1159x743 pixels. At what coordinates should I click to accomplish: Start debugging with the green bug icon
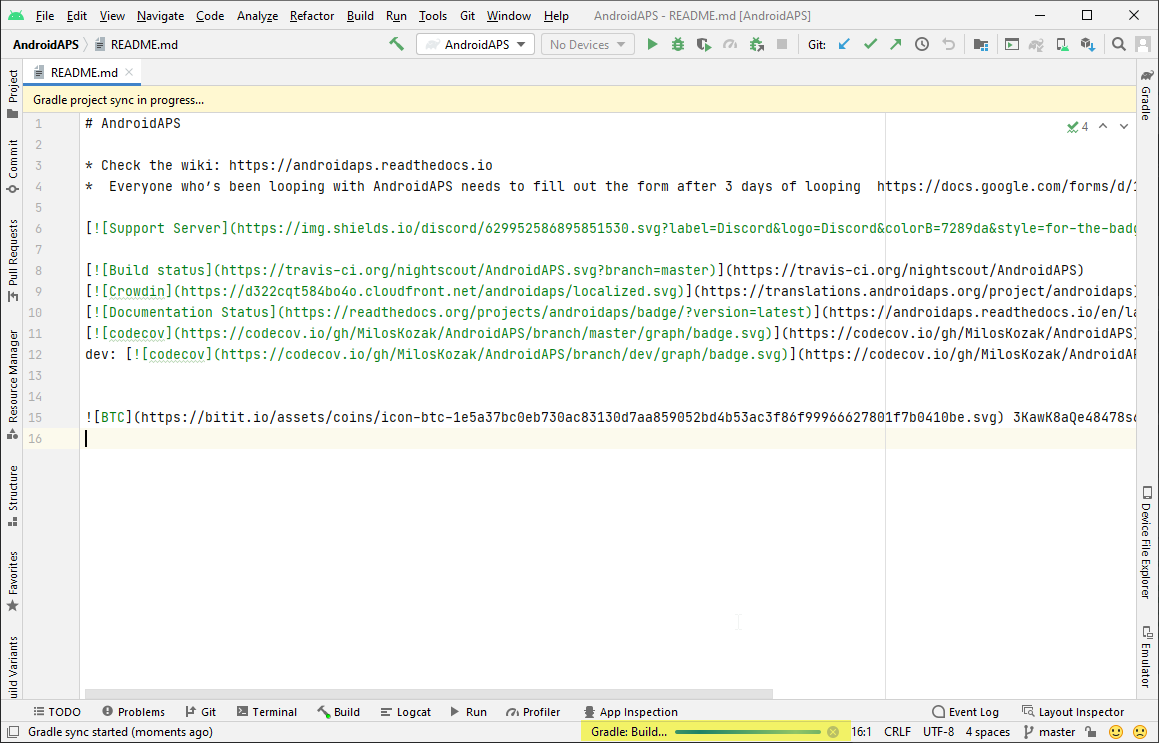(x=677, y=44)
